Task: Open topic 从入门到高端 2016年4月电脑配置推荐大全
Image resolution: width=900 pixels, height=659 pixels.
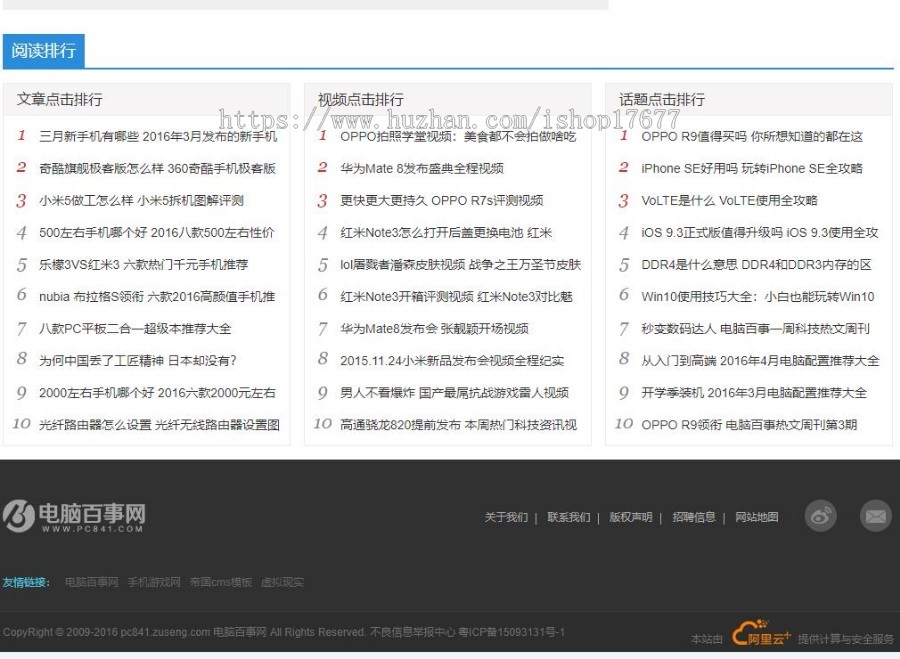Action: [761, 360]
